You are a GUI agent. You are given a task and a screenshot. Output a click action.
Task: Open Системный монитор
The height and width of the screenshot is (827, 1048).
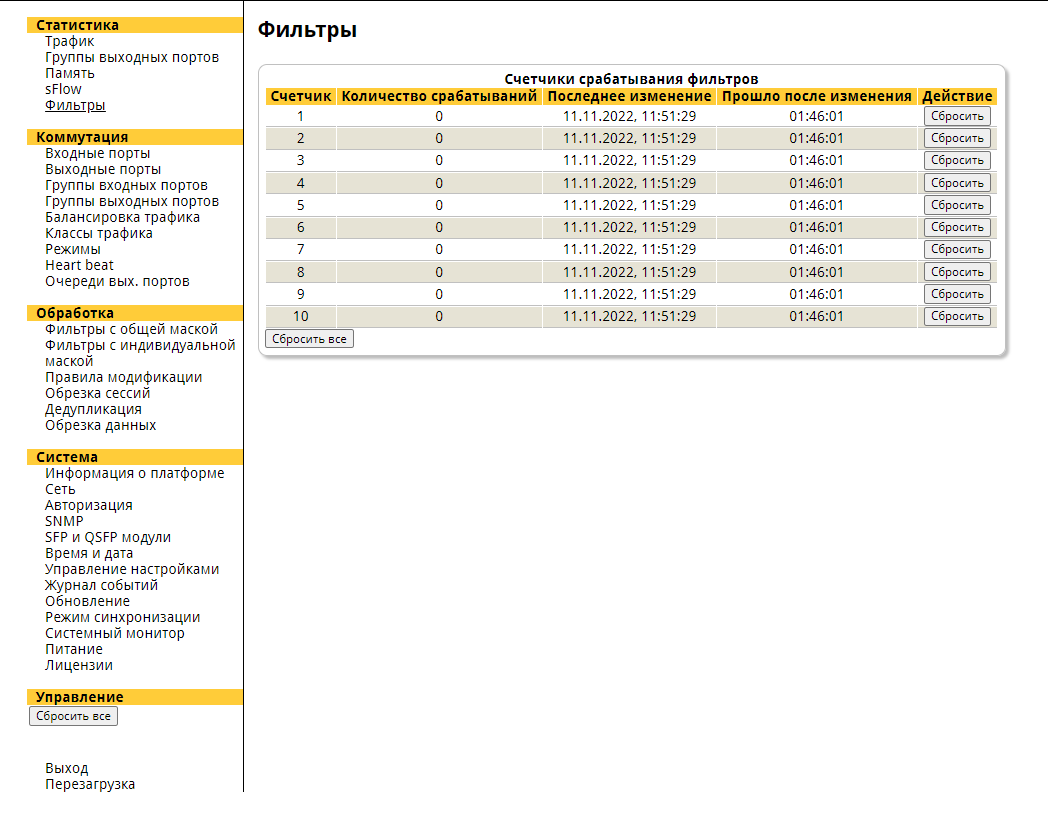point(114,634)
